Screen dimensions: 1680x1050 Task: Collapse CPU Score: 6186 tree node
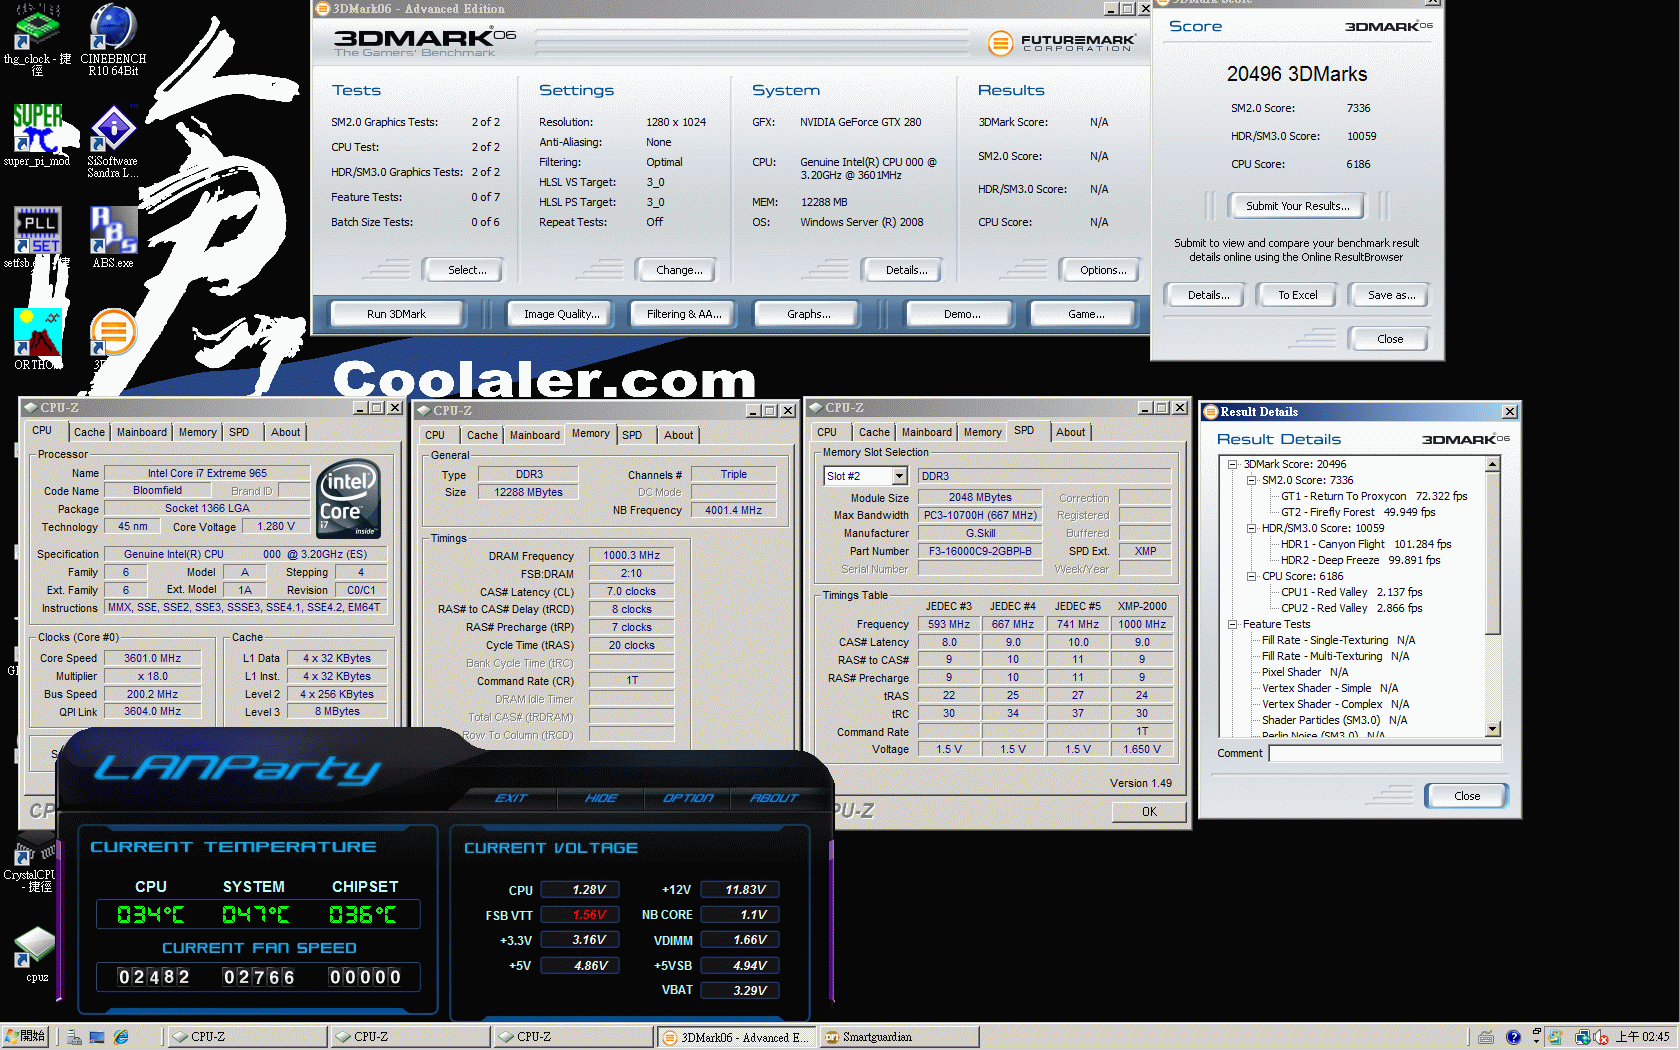tap(1251, 576)
